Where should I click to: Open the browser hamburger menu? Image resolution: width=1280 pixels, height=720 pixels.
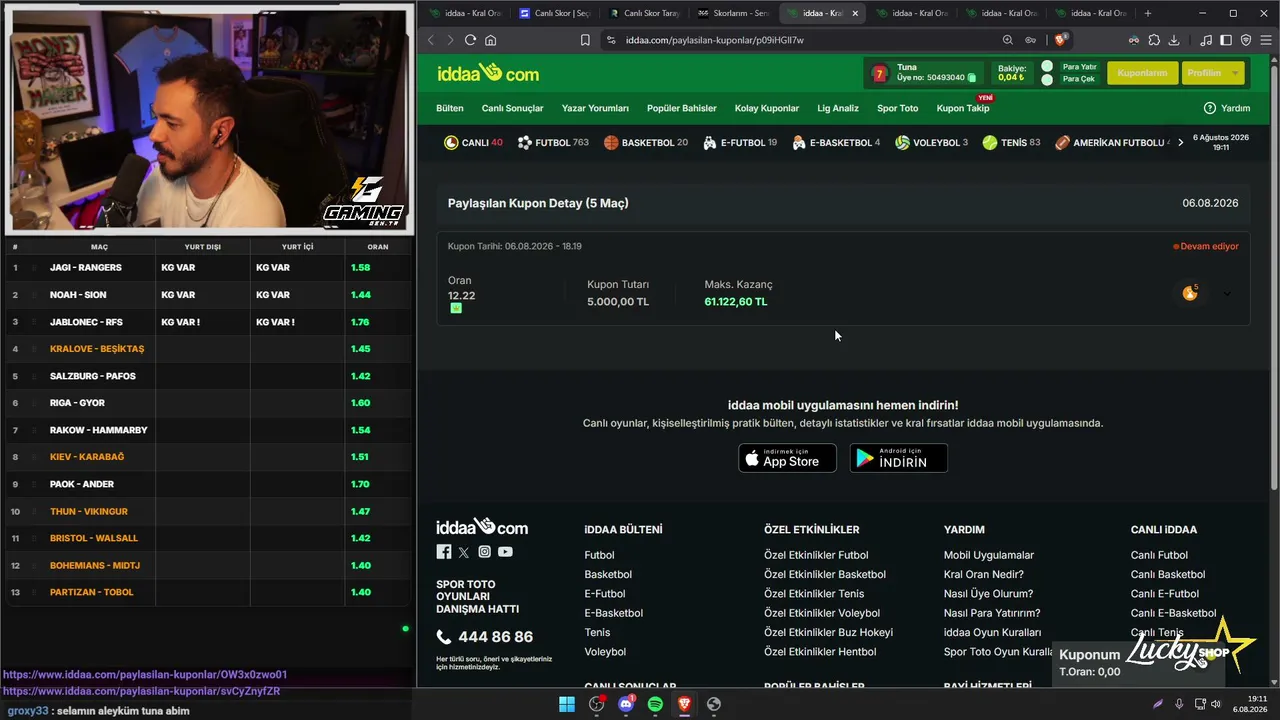(1265, 40)
